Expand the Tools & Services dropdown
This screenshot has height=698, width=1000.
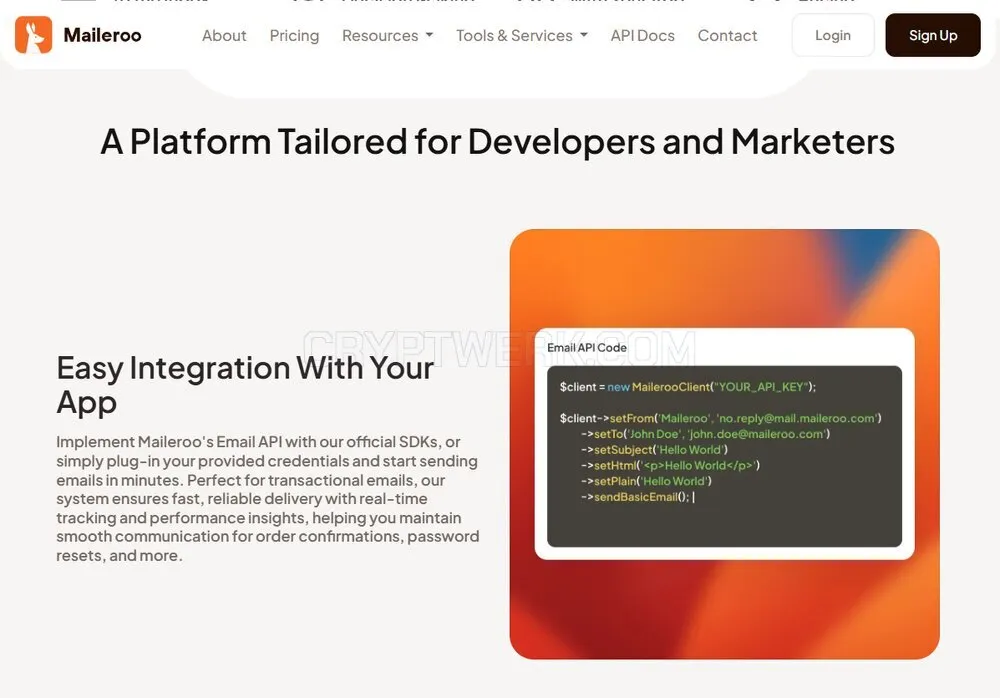point(522,36)
